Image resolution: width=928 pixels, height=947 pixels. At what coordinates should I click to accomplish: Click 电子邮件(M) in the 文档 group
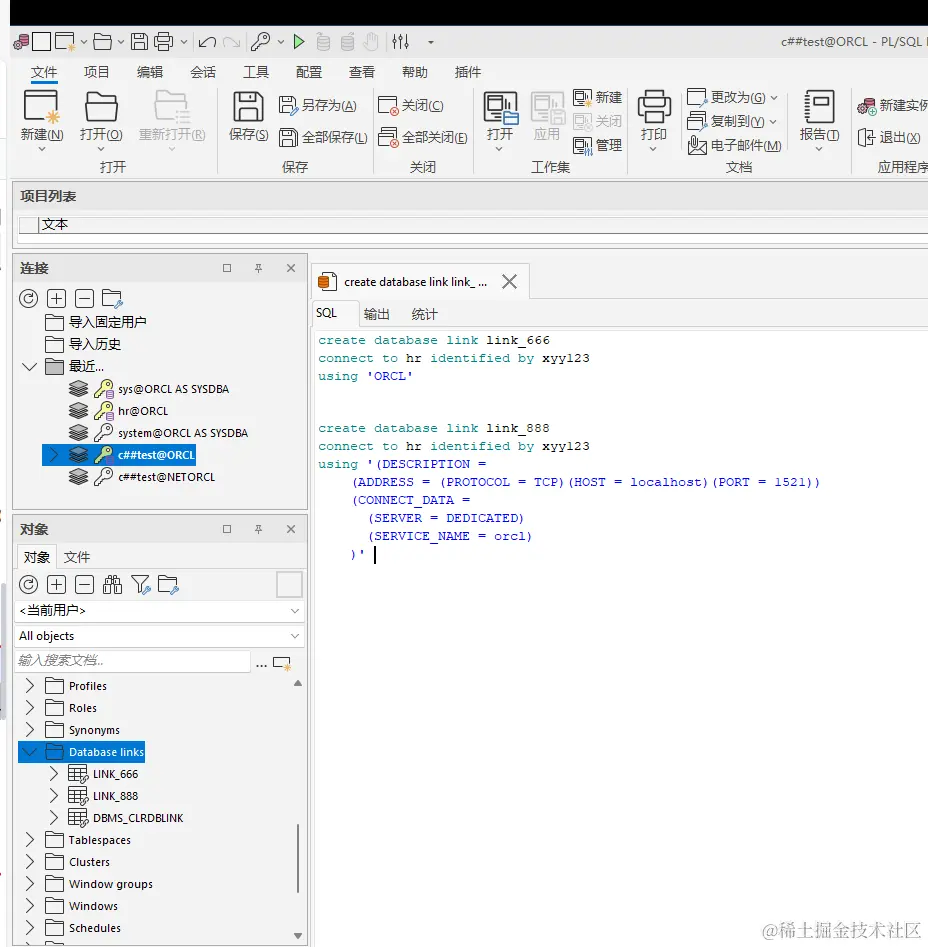pyautogui.click(x=735, y=146)
